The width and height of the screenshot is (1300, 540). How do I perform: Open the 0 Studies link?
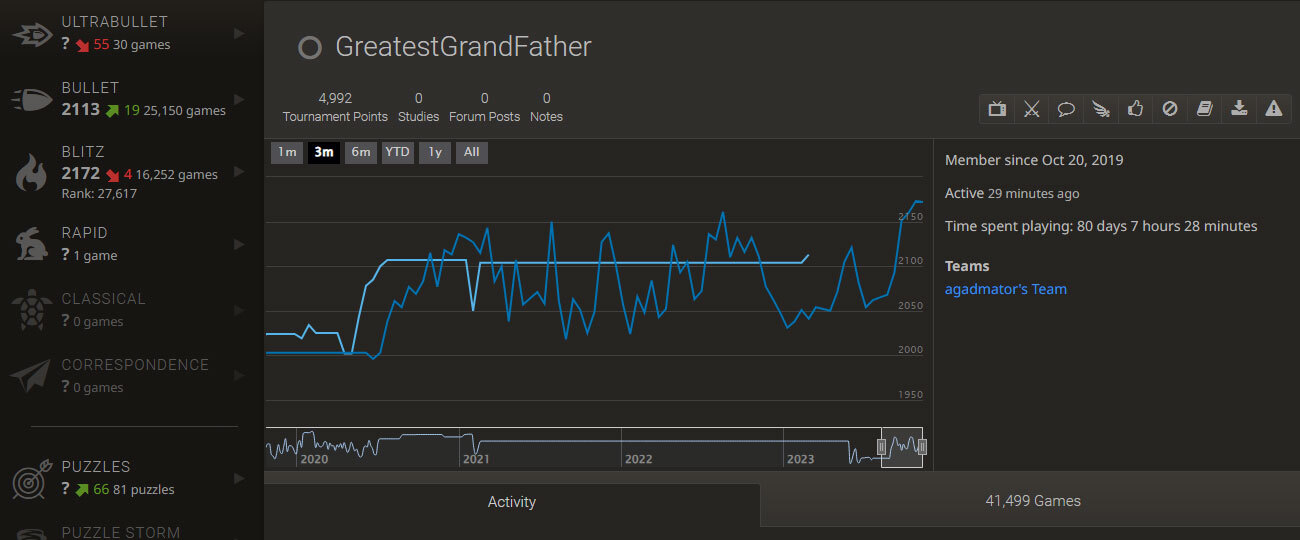point(418,107)
